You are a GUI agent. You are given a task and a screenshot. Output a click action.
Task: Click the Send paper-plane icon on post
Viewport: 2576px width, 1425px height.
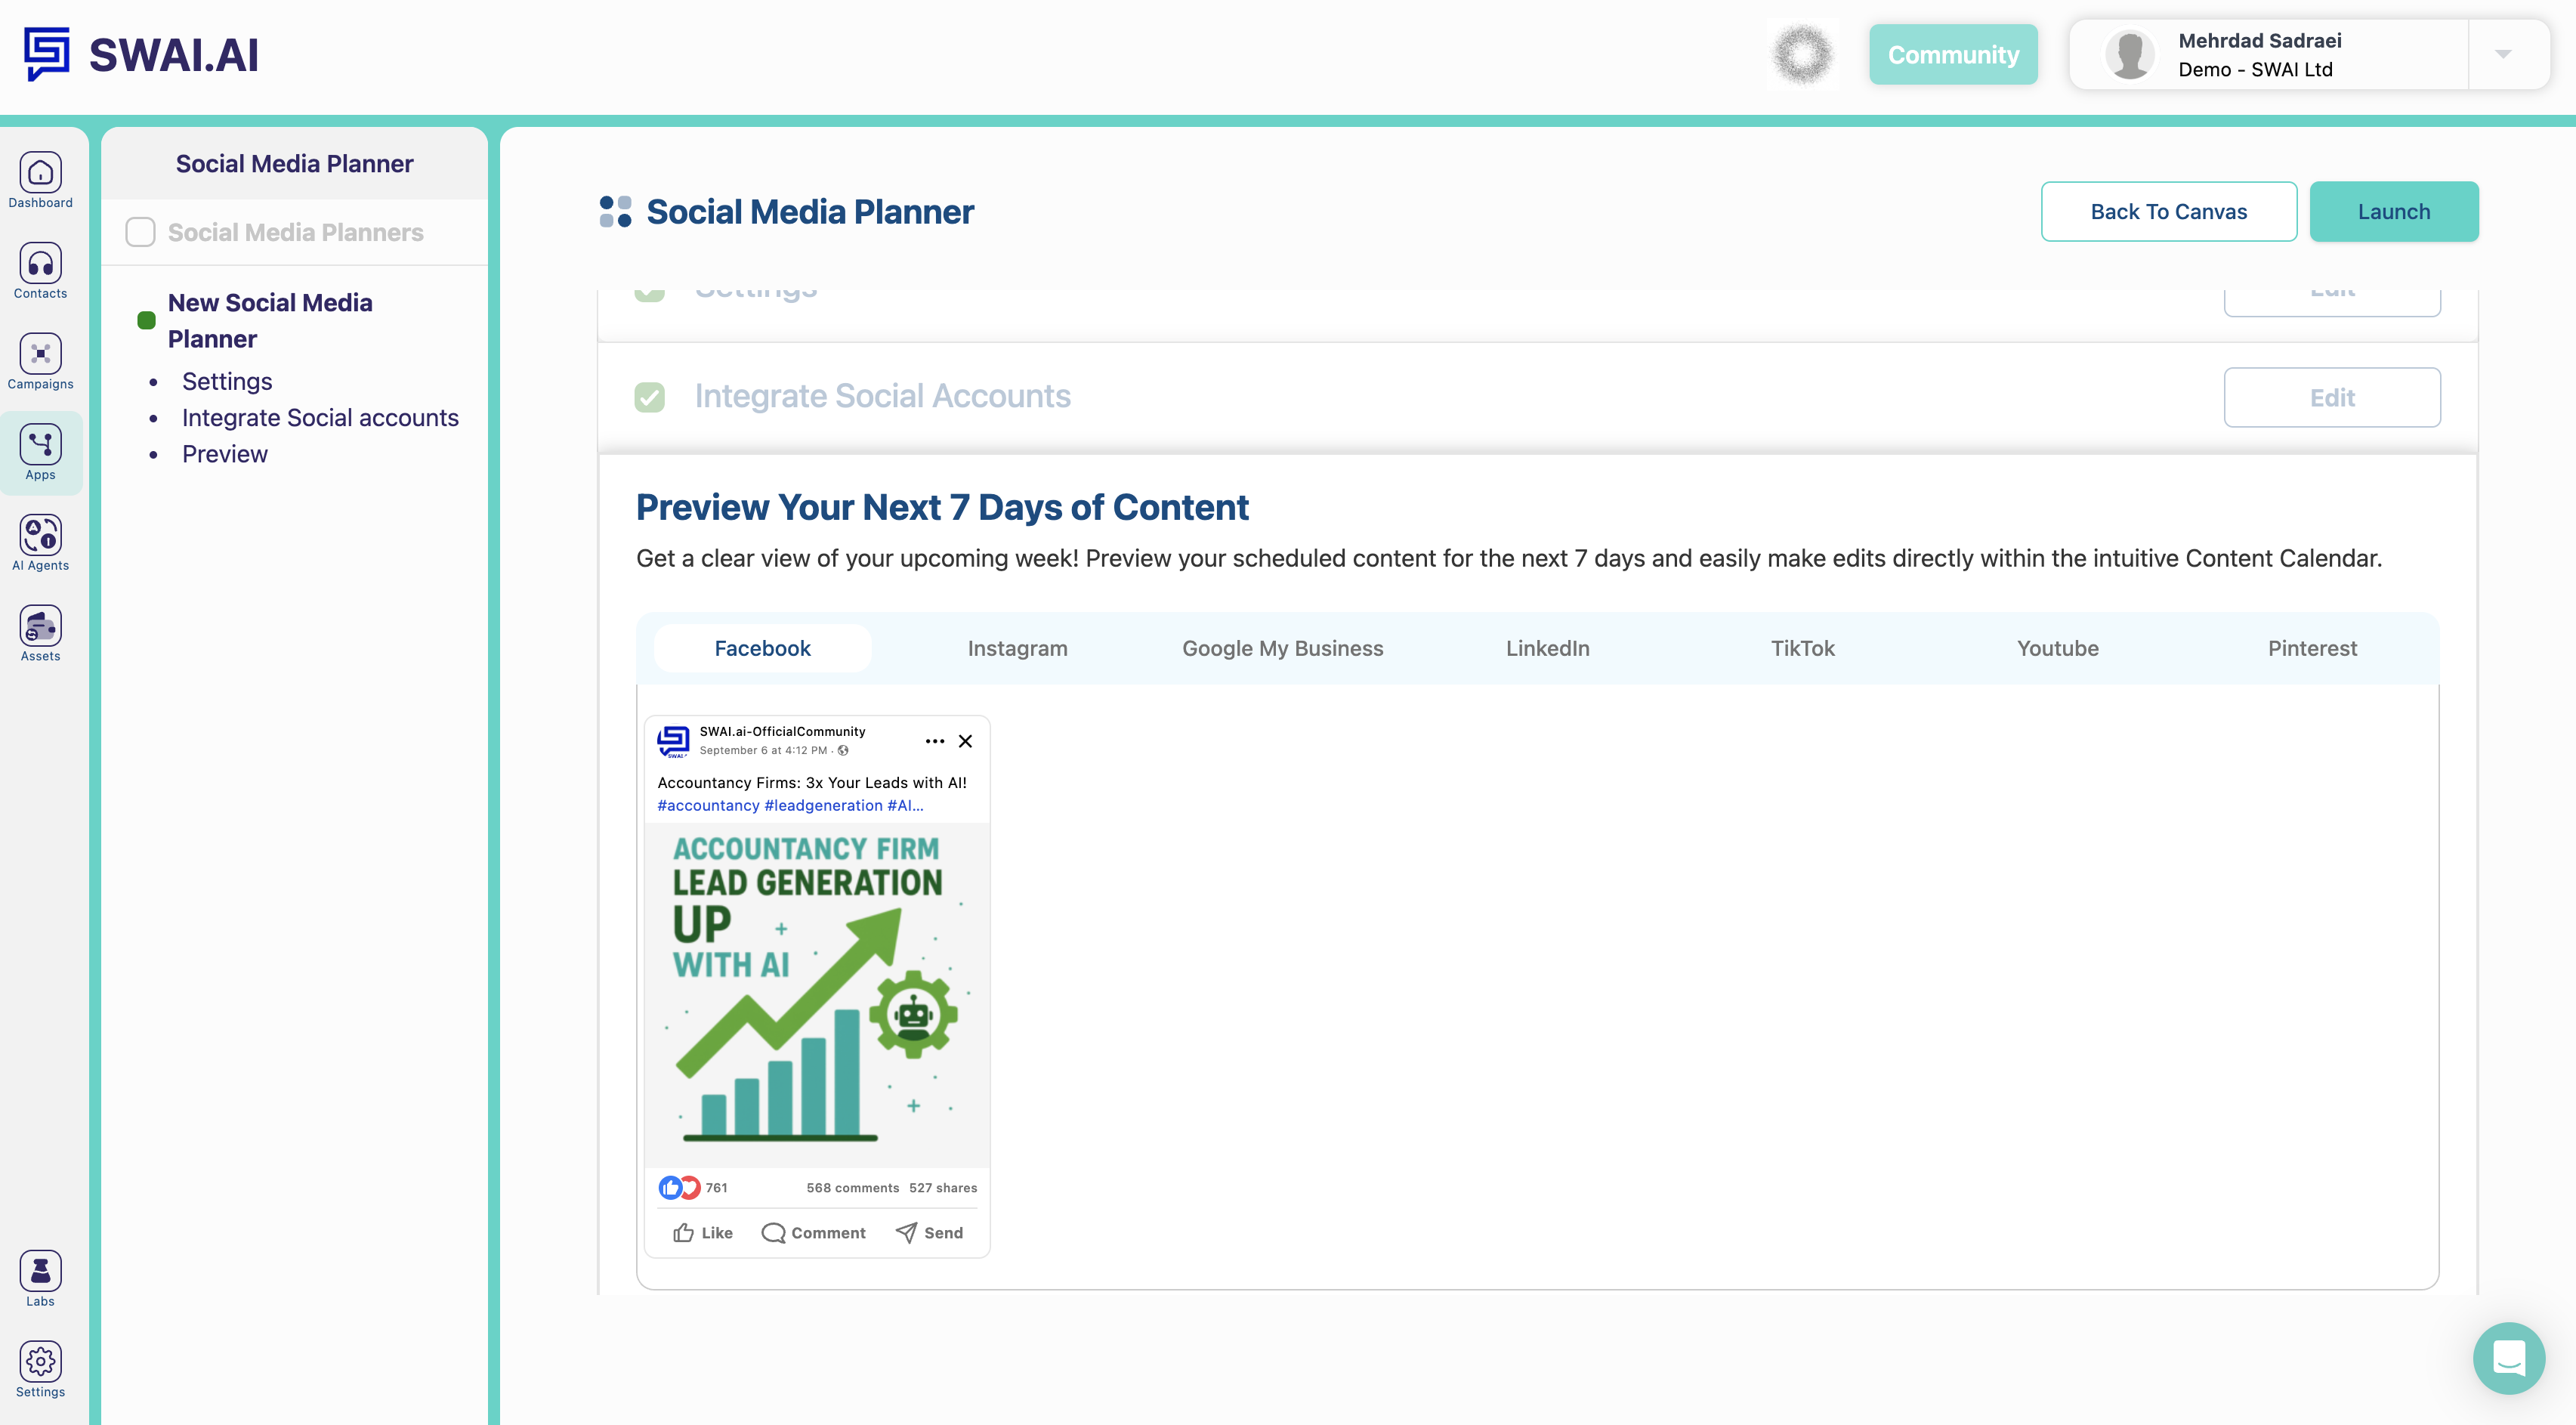(x=906, y=1232)
